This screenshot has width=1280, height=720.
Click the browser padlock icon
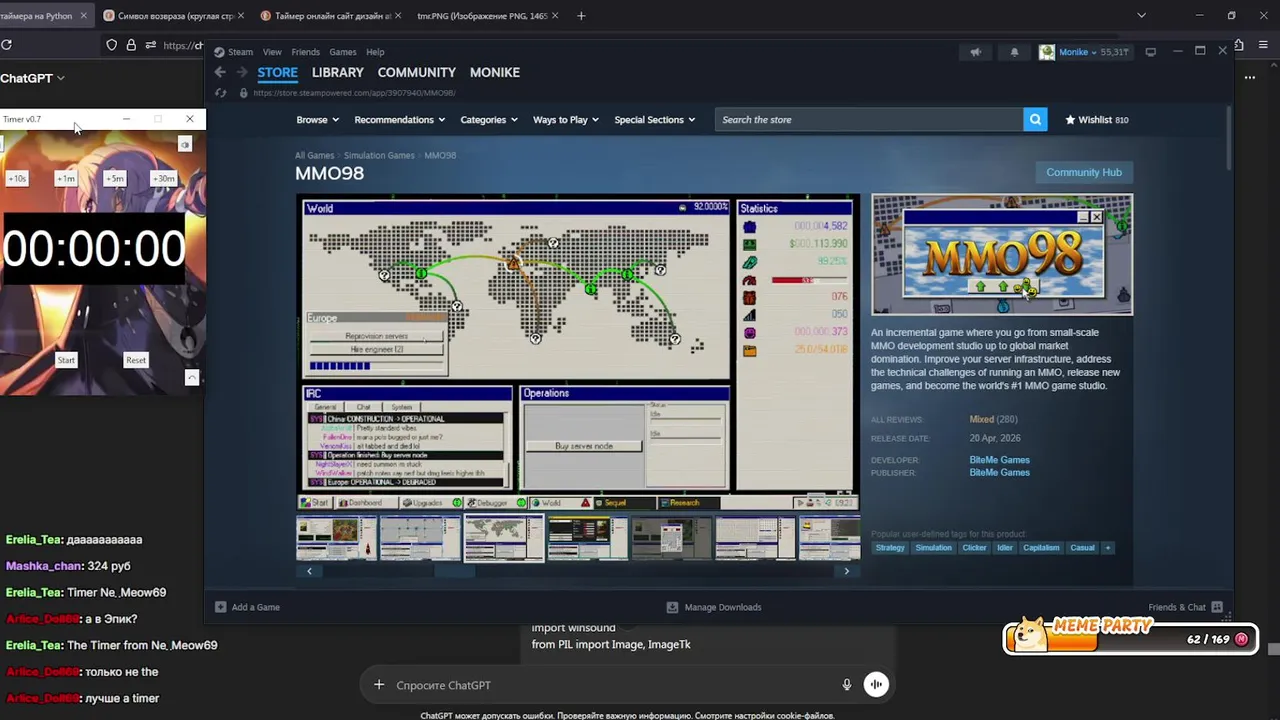(131, 45)
